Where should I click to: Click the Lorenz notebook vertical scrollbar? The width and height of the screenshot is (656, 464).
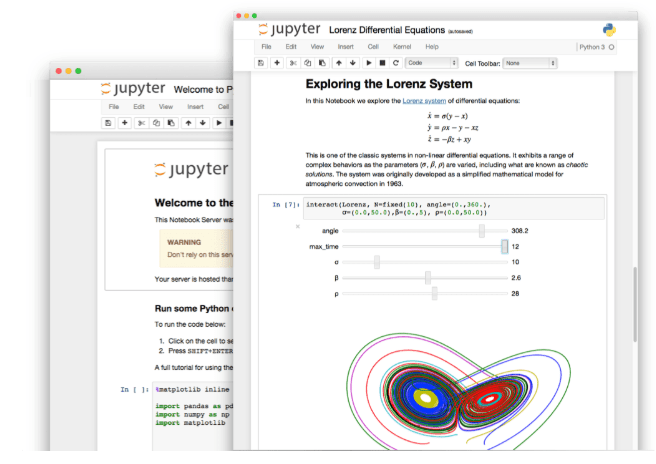635,304
